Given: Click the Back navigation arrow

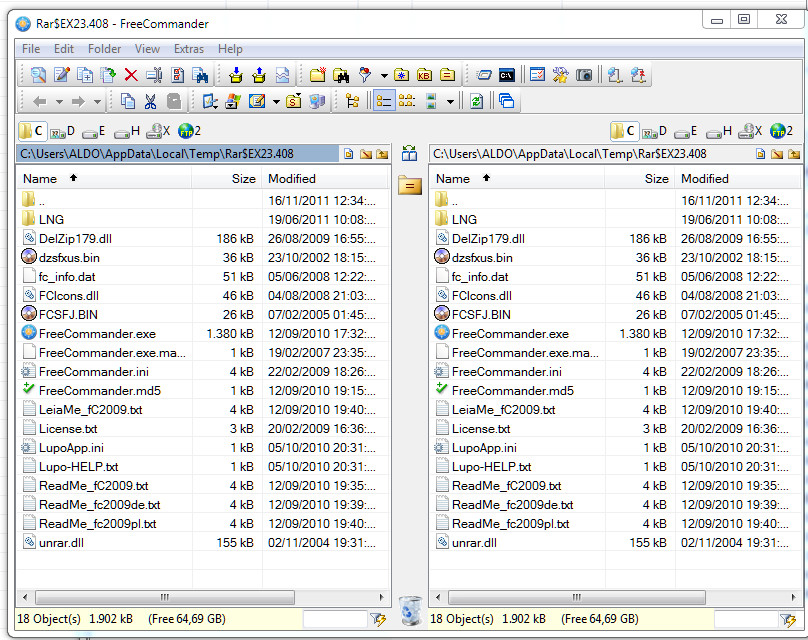Looking at the screenshot, I should tap(40, 102).
